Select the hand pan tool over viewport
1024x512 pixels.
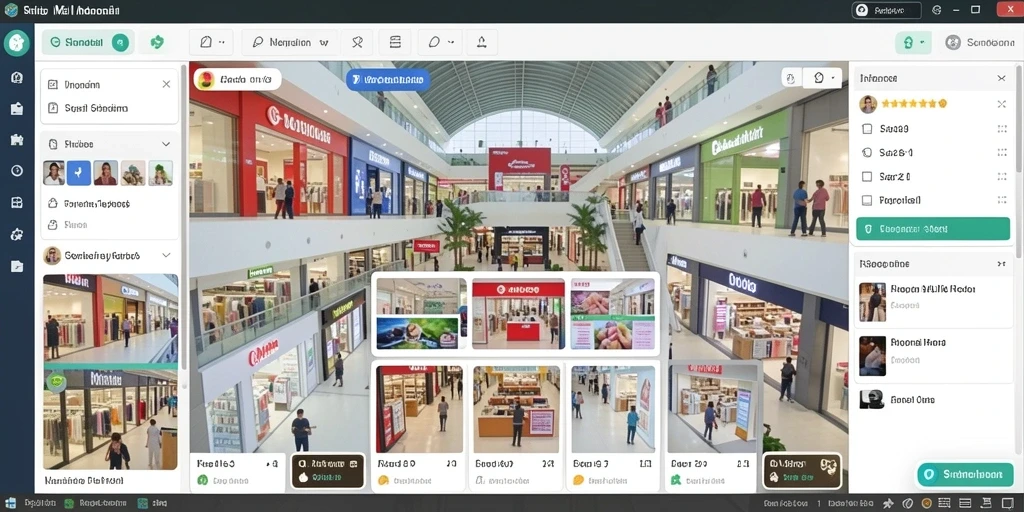[790, 78]
